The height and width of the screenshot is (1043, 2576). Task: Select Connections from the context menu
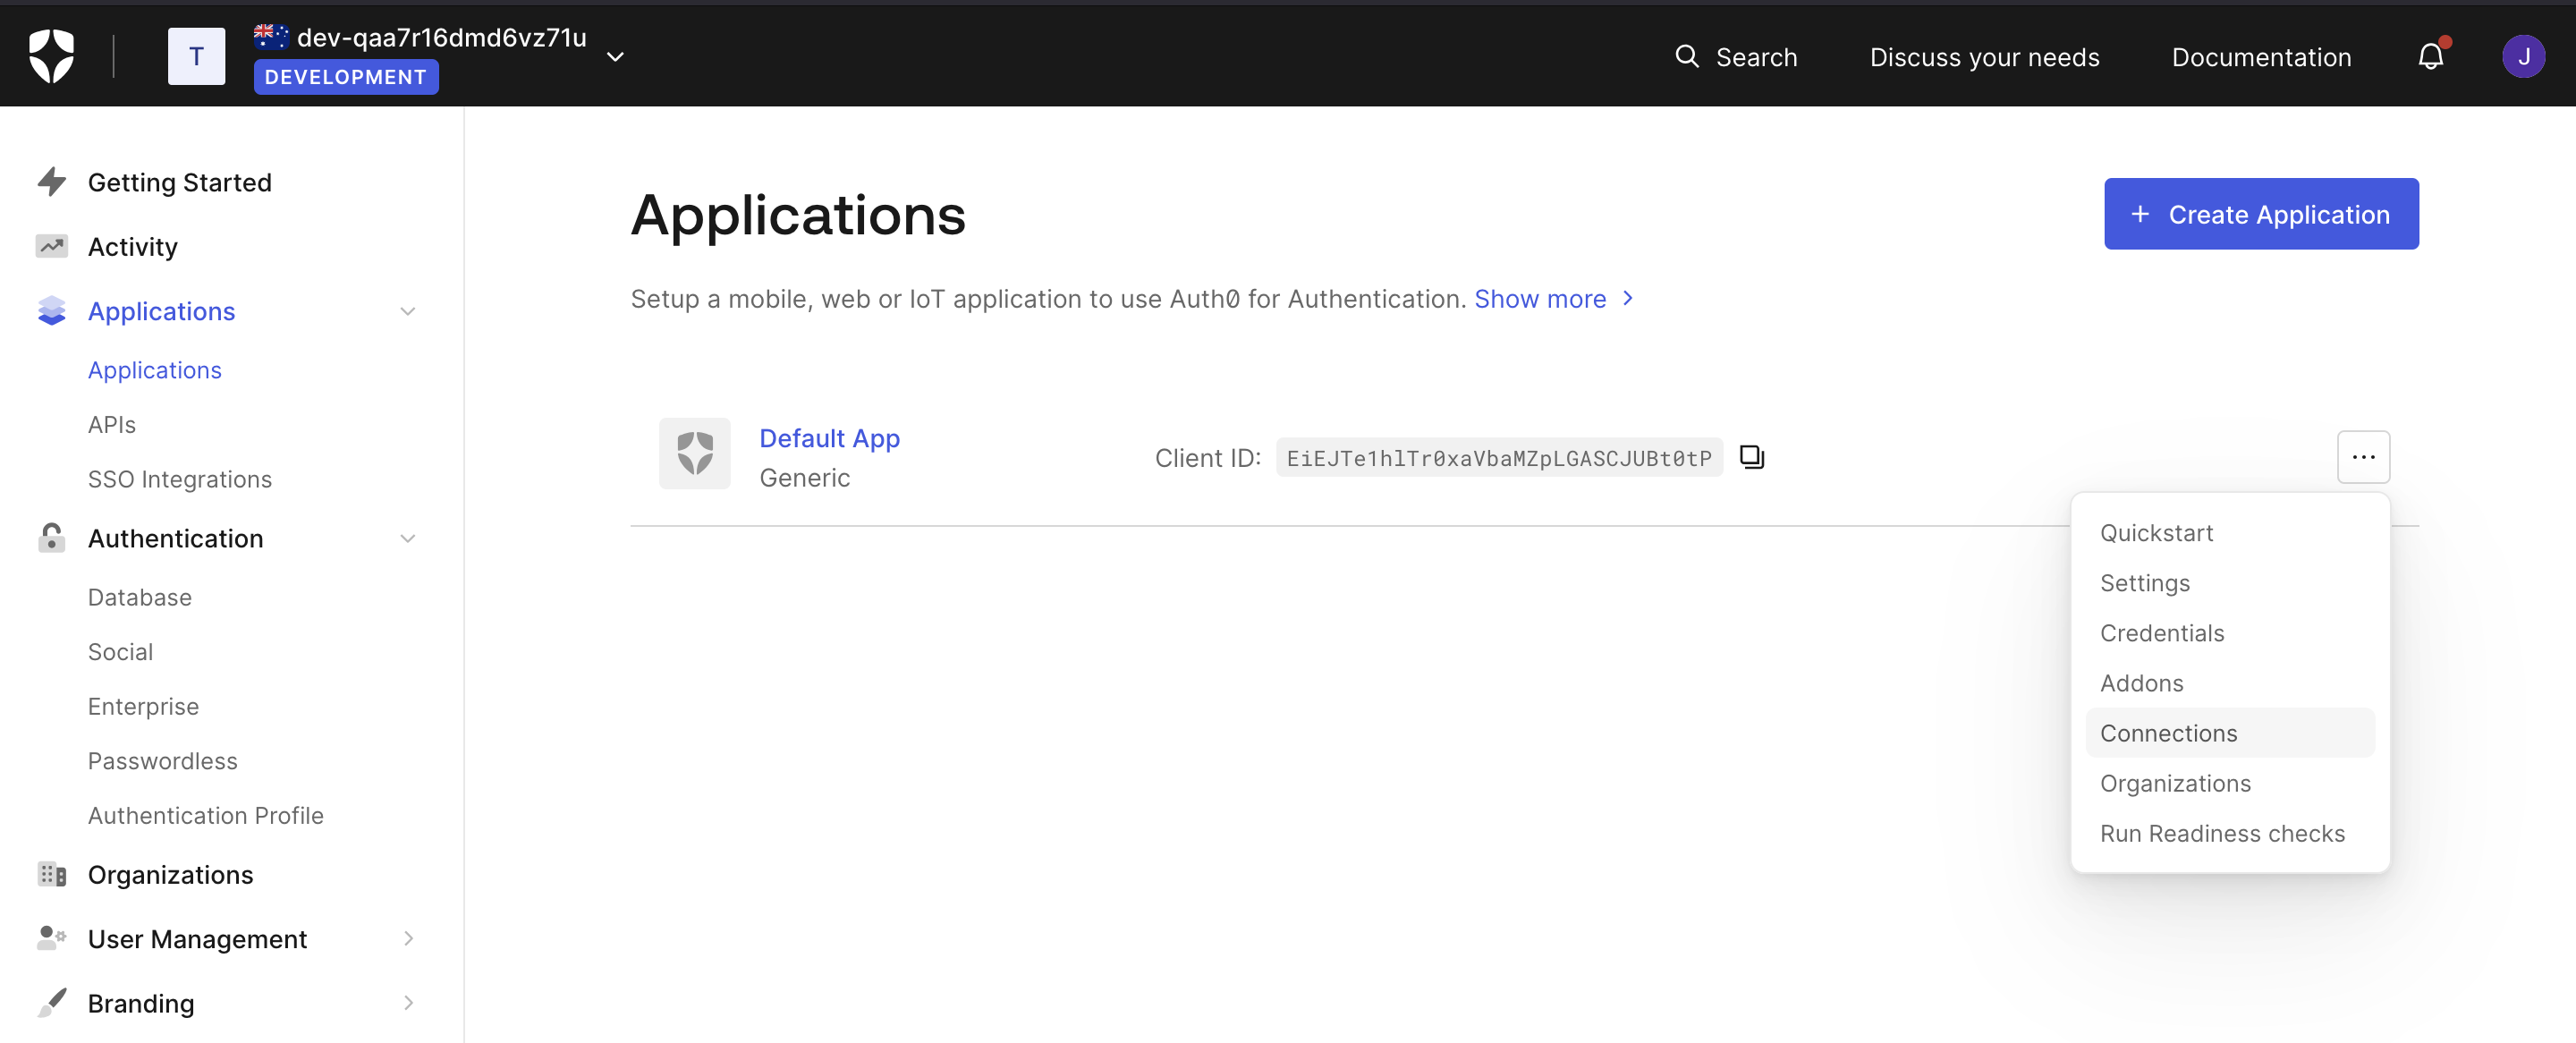[2230, 732]
